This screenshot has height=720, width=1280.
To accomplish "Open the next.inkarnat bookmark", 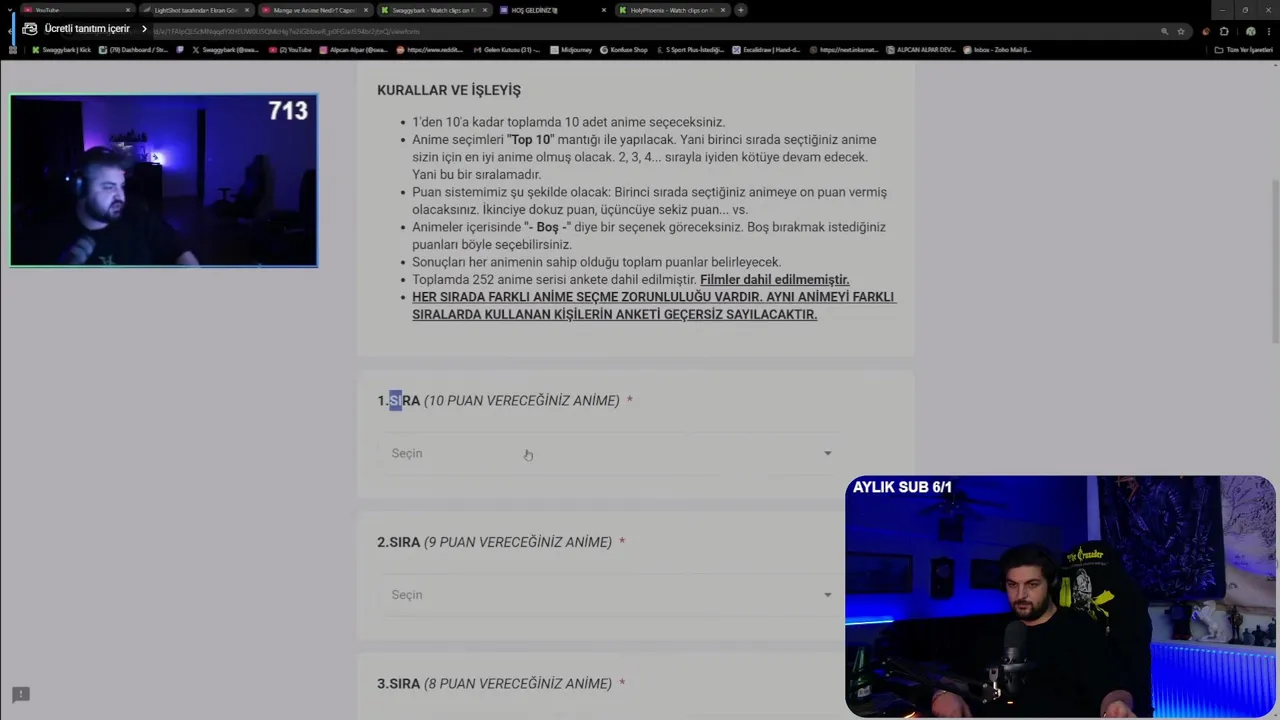I will tap(843, 49).
